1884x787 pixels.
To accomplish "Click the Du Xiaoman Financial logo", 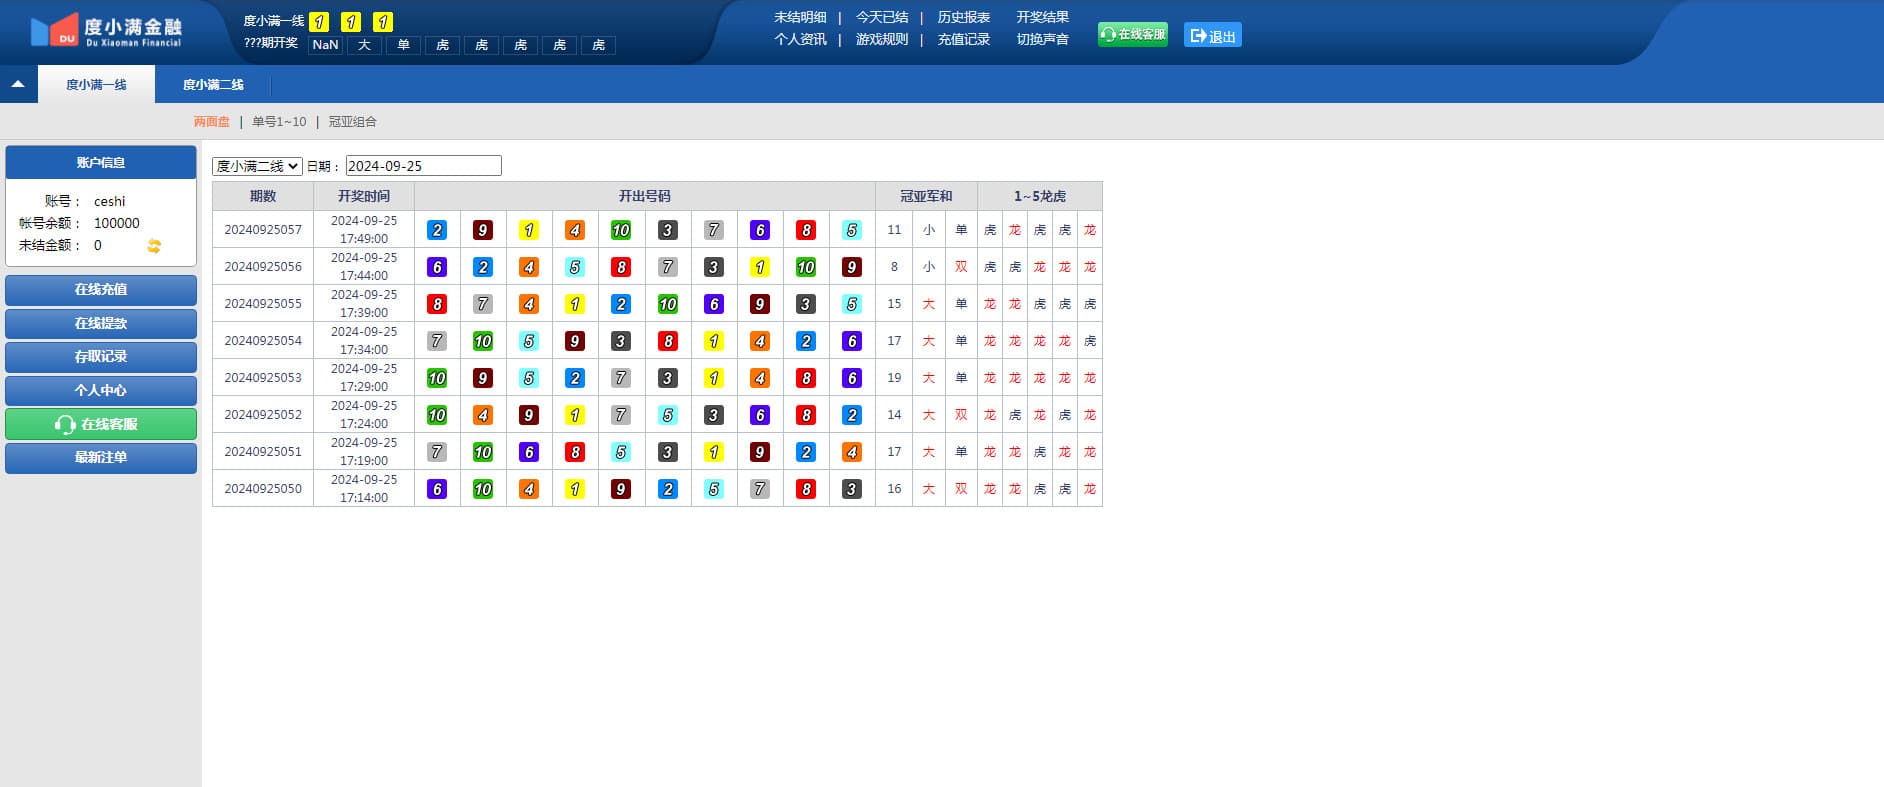I will click(106, 31).
